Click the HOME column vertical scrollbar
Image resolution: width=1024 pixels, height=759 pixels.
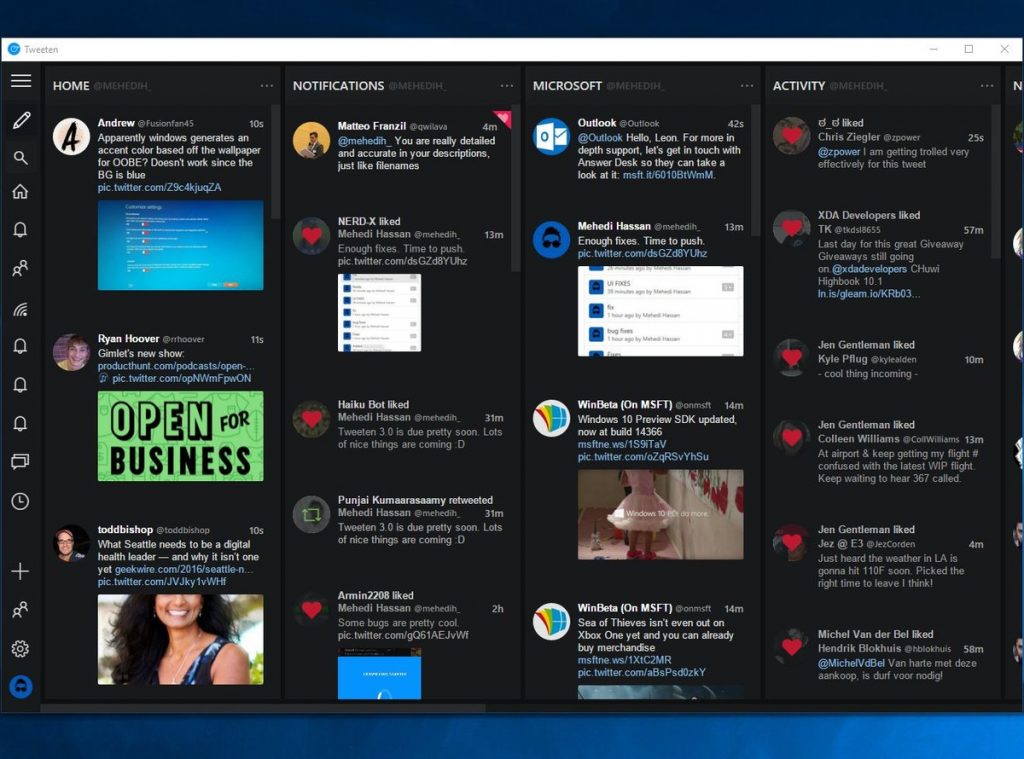(276, 162)
